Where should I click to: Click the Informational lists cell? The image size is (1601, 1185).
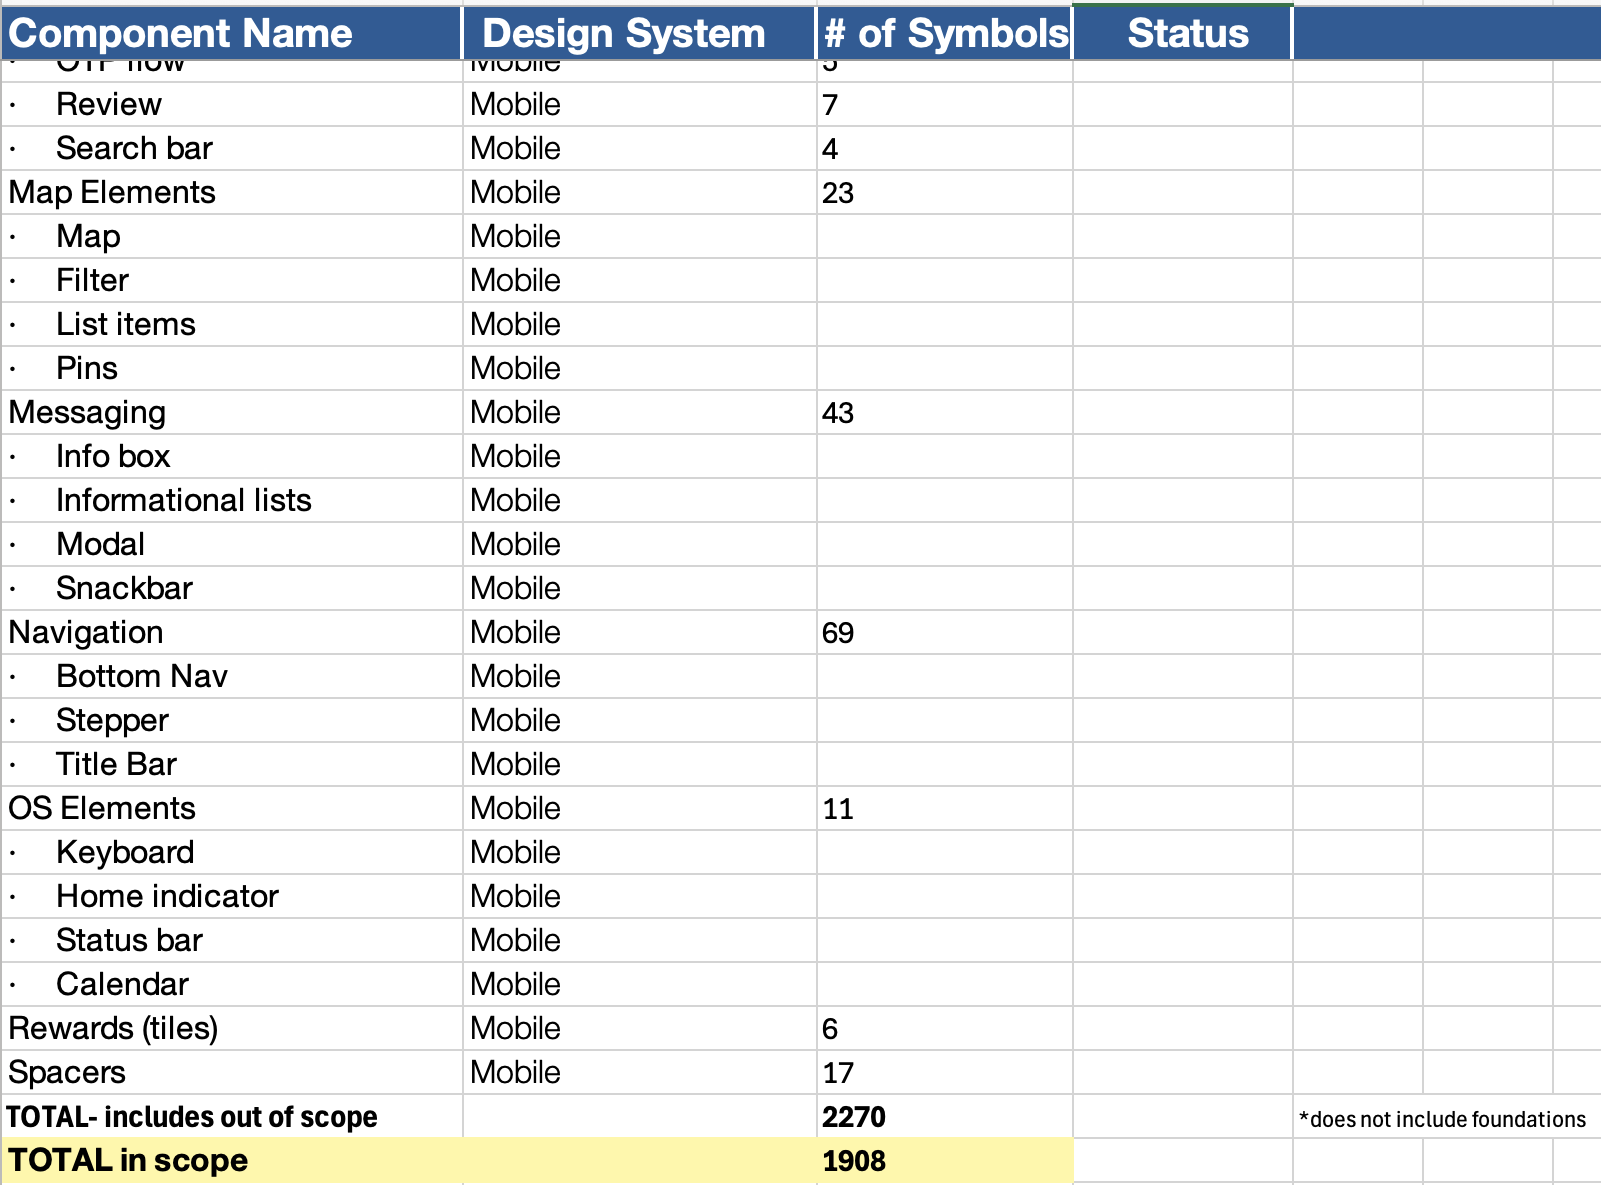[184, 500]
